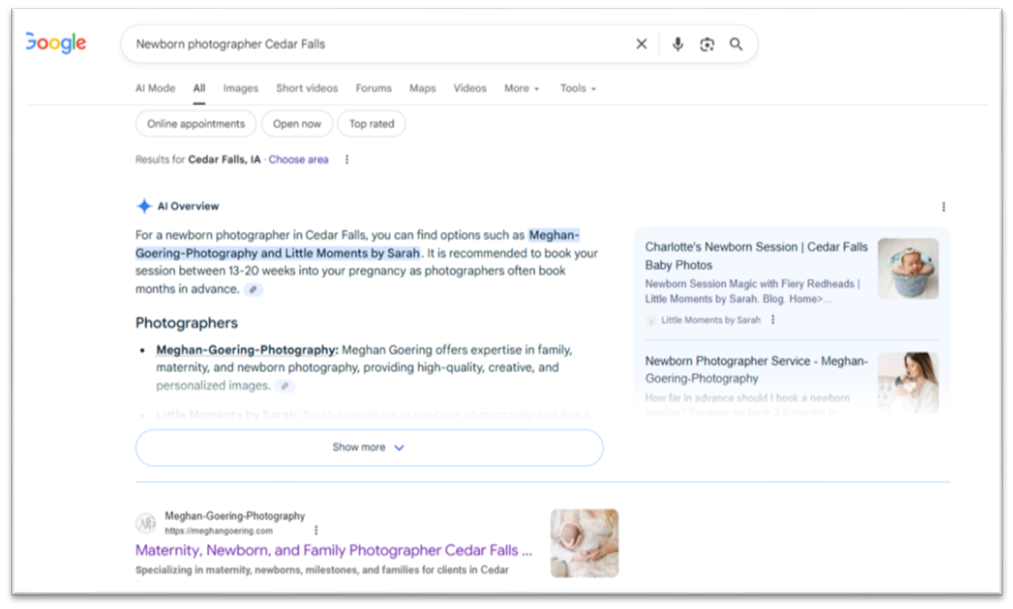
Task: Expand AI Overview with Show more
Action: click(x=369, y=448)
